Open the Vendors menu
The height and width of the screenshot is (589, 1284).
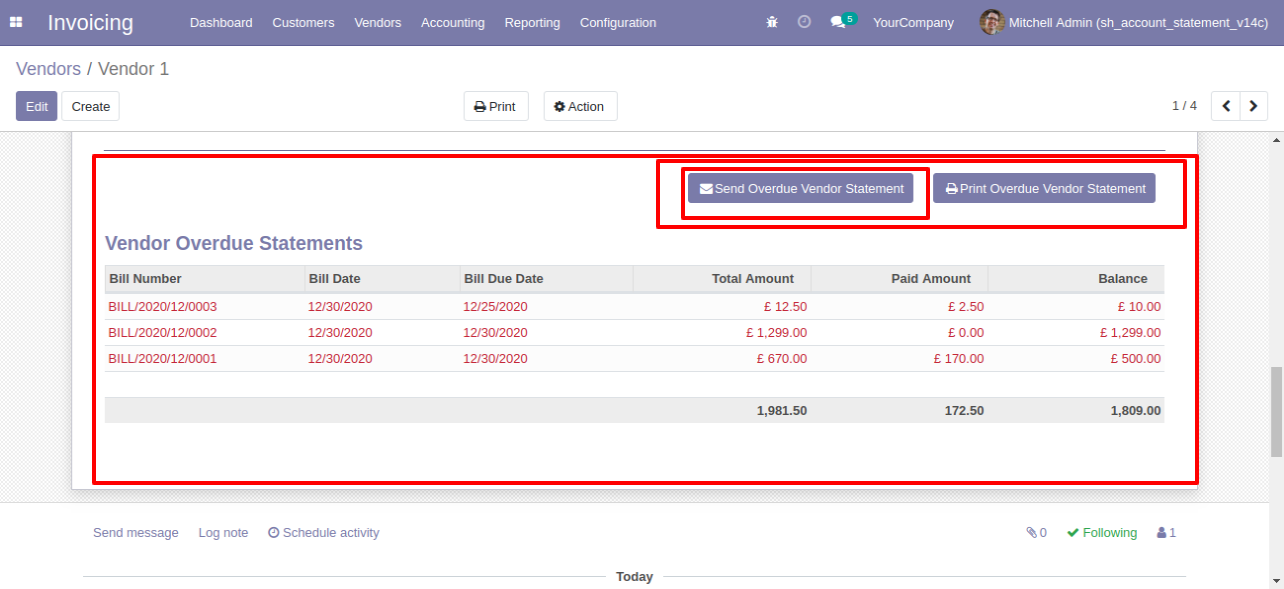coord(378,22)
